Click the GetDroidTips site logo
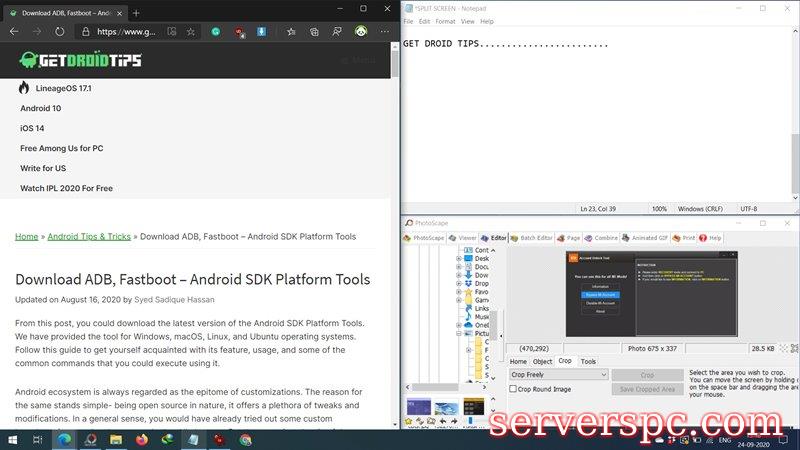 pos(80,61)
